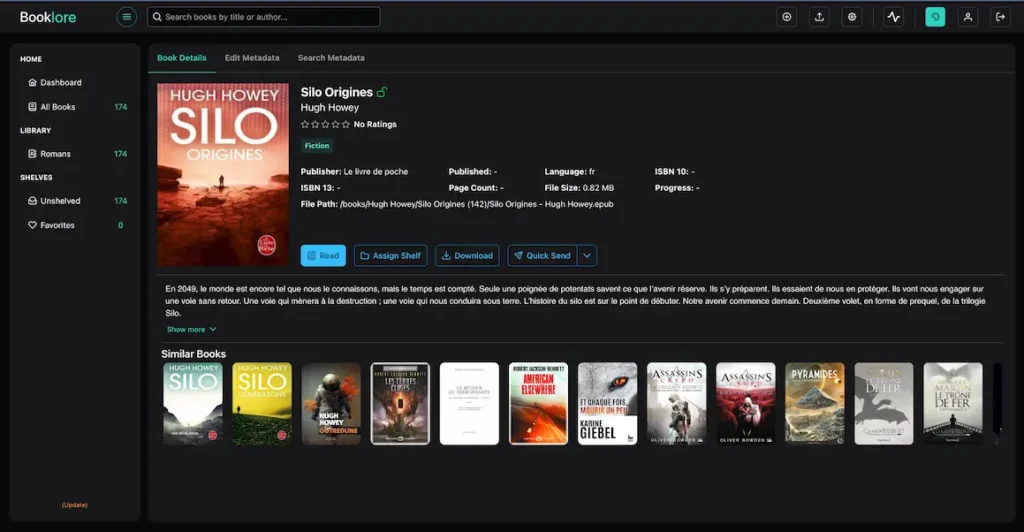Open the Hugh Howey Outredune cover
Viewport: 1024px width, 532px height.
tap(331, 403)
